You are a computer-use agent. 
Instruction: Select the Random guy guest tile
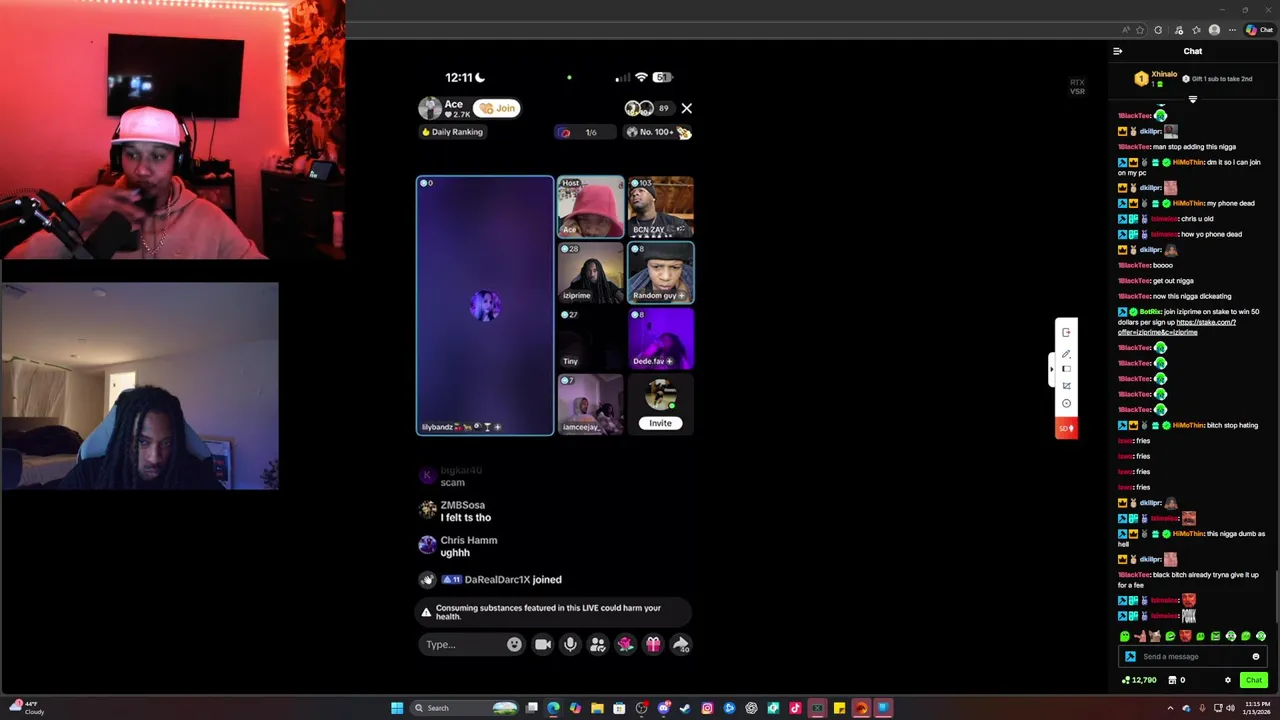tap(660, 272)
